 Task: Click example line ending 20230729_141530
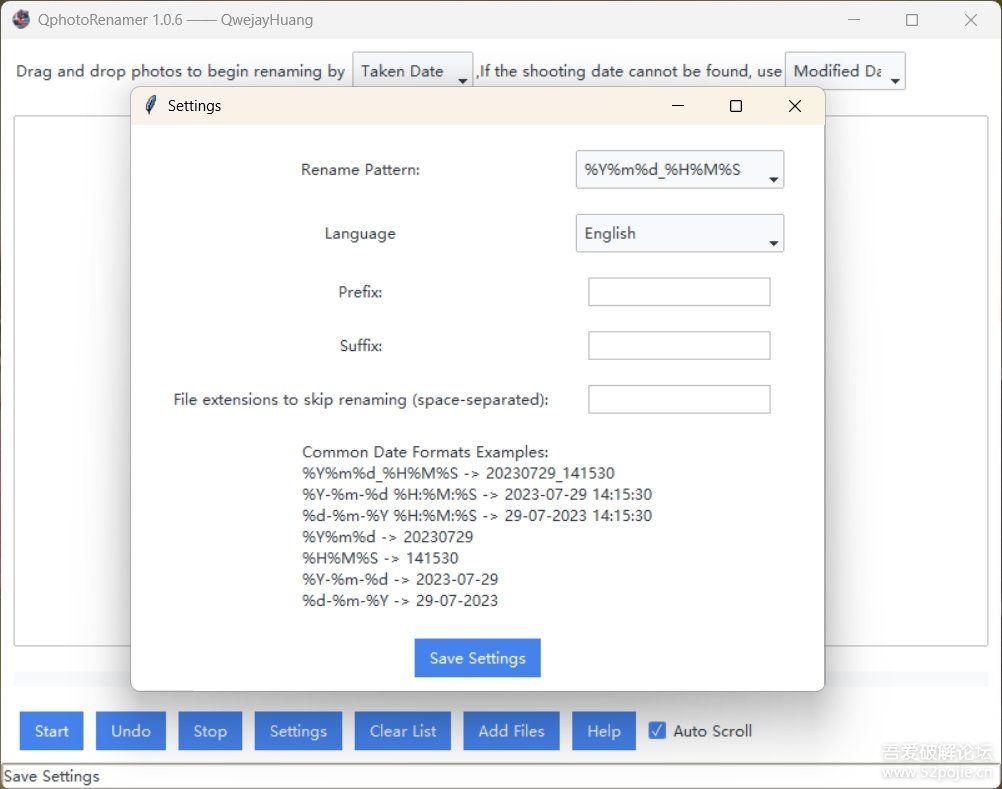tap(458, 473)
